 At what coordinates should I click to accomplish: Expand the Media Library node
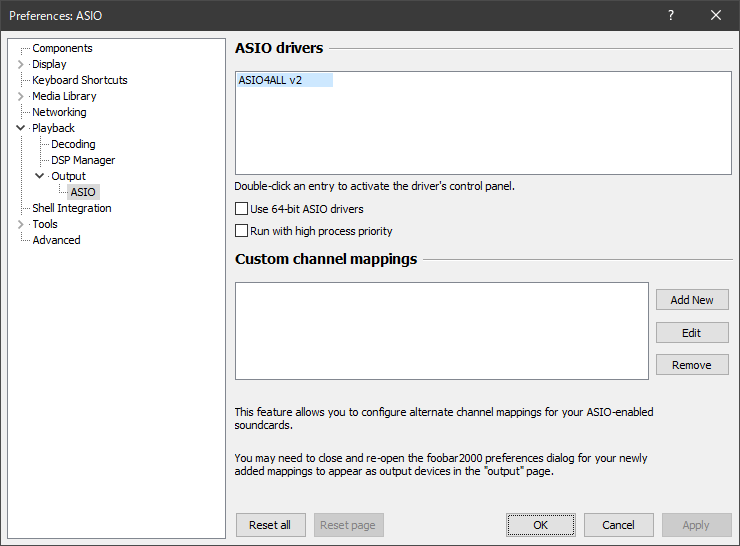click(x=21, y=96)
